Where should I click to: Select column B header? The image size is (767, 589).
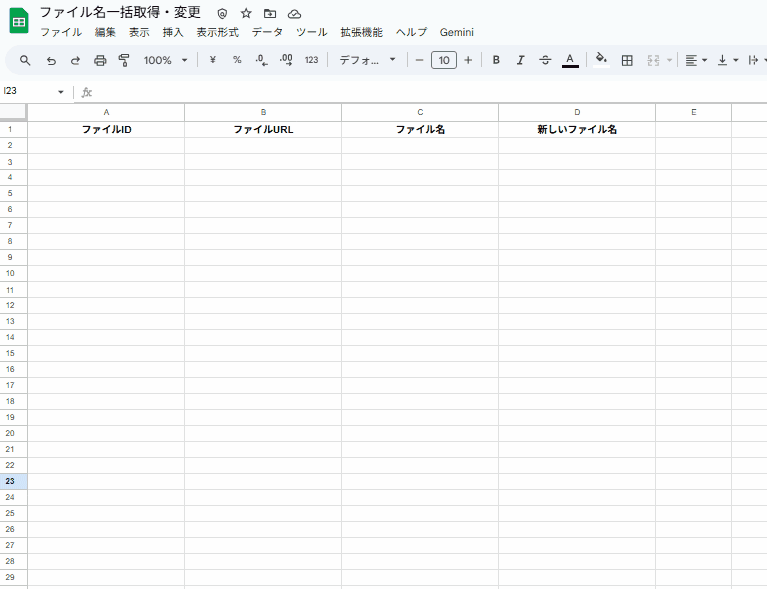pos(263,112)
